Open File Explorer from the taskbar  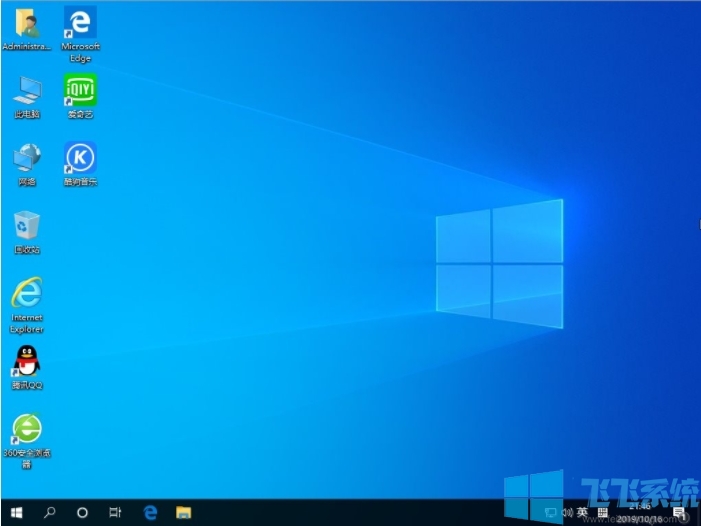183,512
